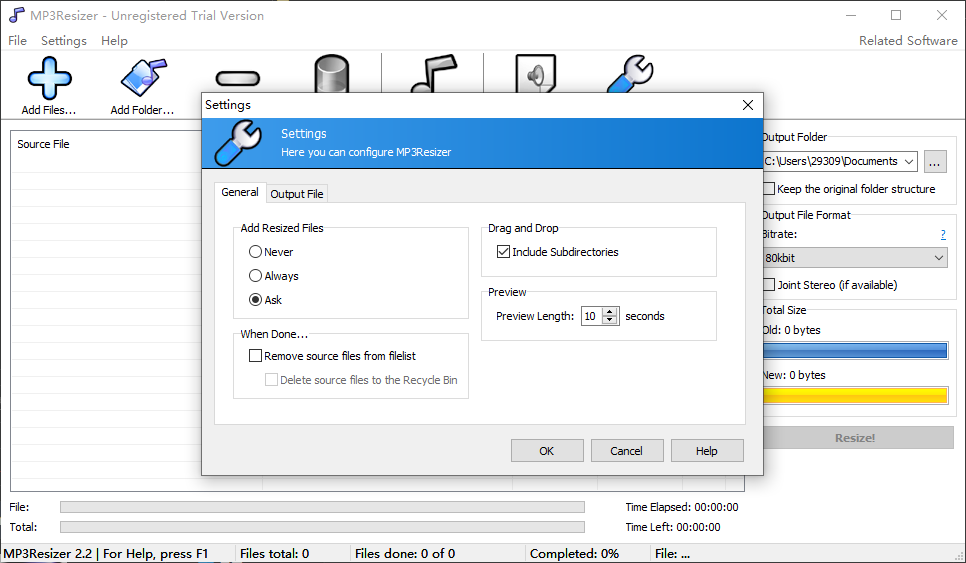Click 'Files total: 0' in status bar
The image size is (966, 563).
(x=275, y=554)
